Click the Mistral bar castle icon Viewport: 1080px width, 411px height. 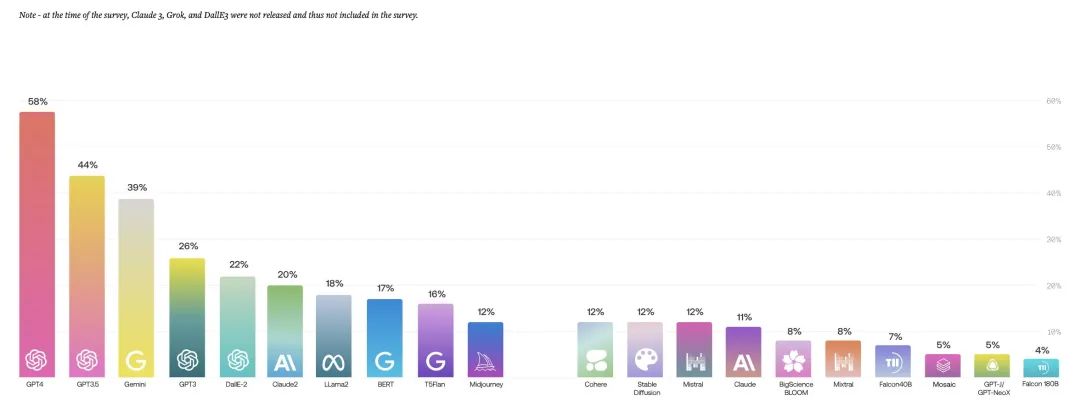point(694,360)
